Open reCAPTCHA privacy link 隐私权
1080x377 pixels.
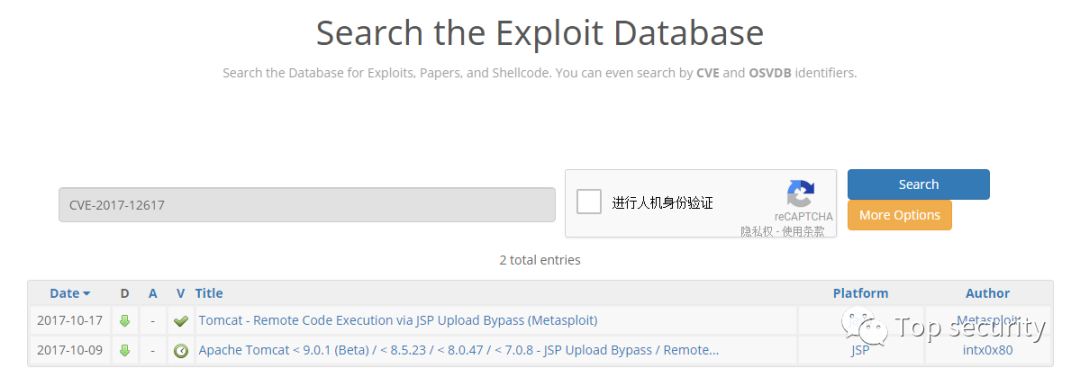[x=756, y=232]
